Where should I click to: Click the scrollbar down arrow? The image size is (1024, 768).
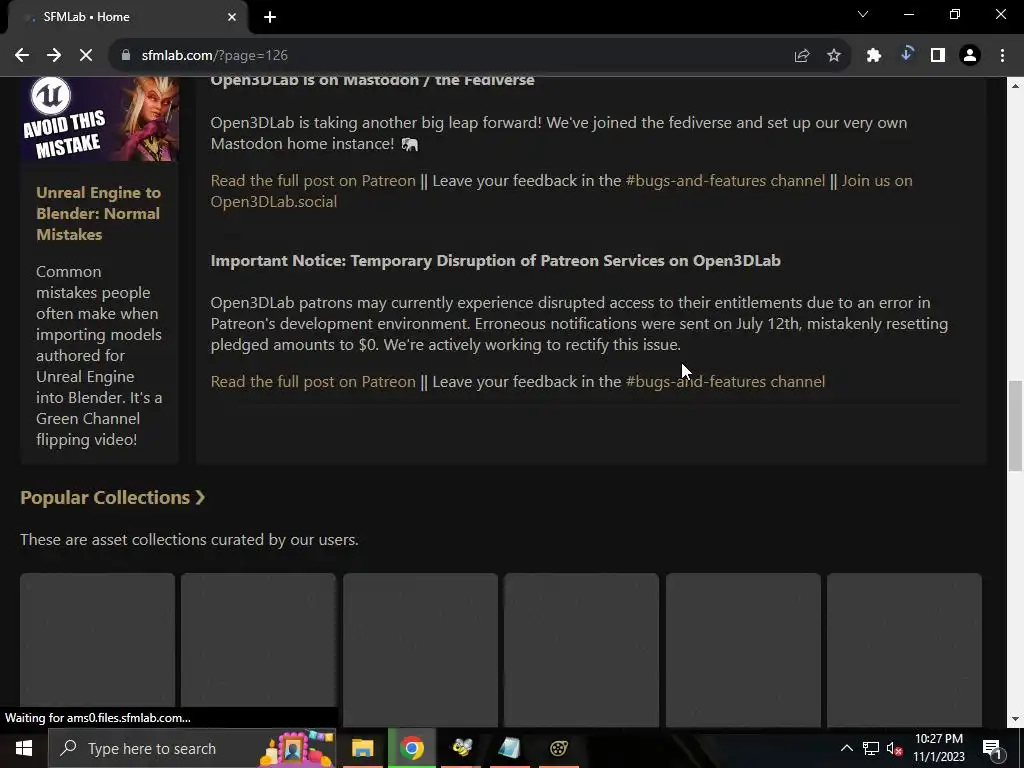1016,719
